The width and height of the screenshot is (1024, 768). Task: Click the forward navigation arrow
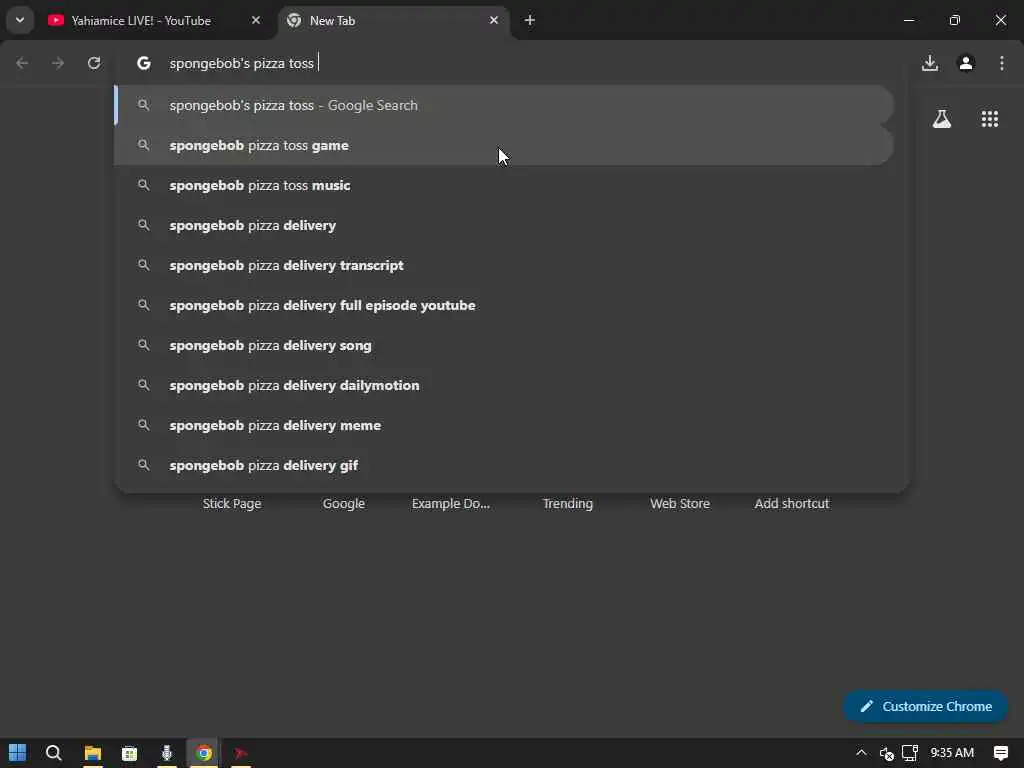(x=58, y=63)
